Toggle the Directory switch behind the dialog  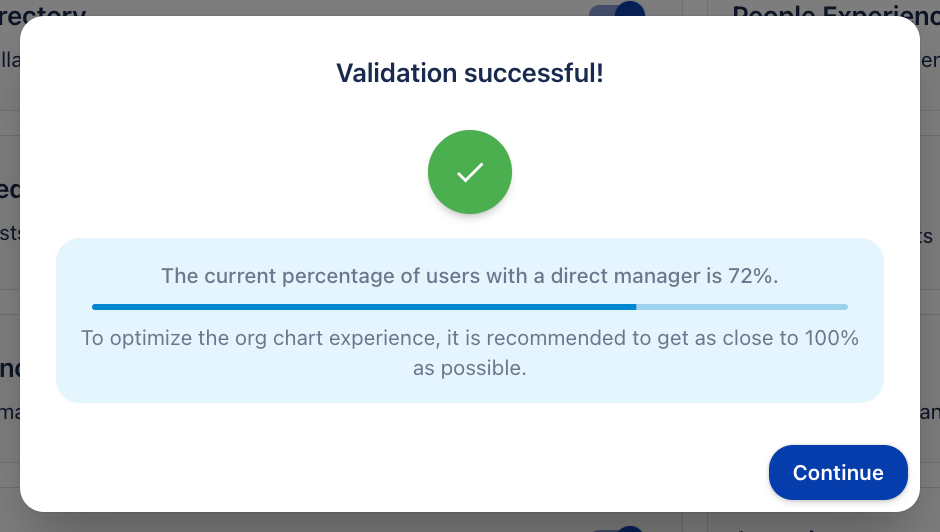point(617,10)
